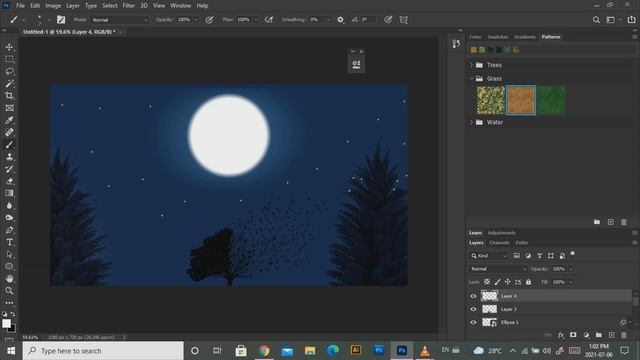Select the Gradient tool
This screenshot has height=360, width=640.
[x=9, y=193]
